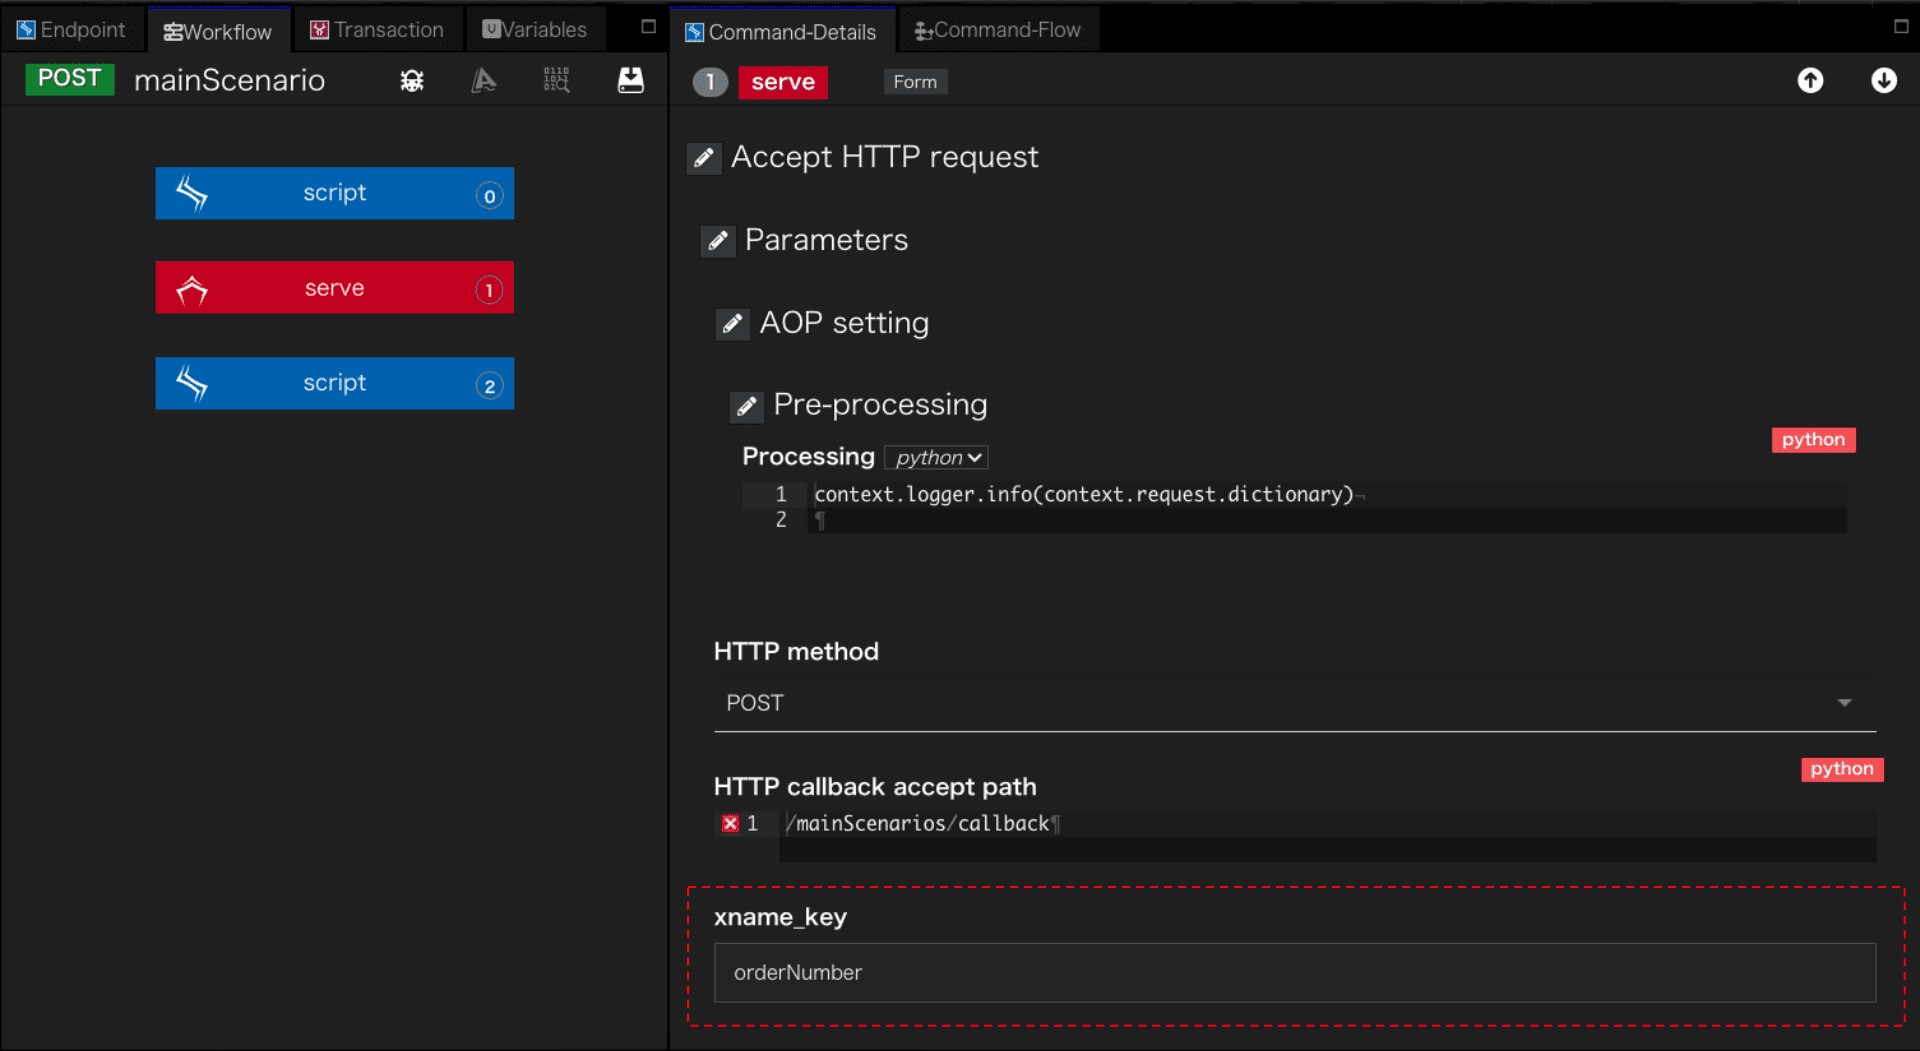Maximize the left workflow panel
Image resolution: width=1920 pixels, height=1051 pixels.
(x=648, y=27)
